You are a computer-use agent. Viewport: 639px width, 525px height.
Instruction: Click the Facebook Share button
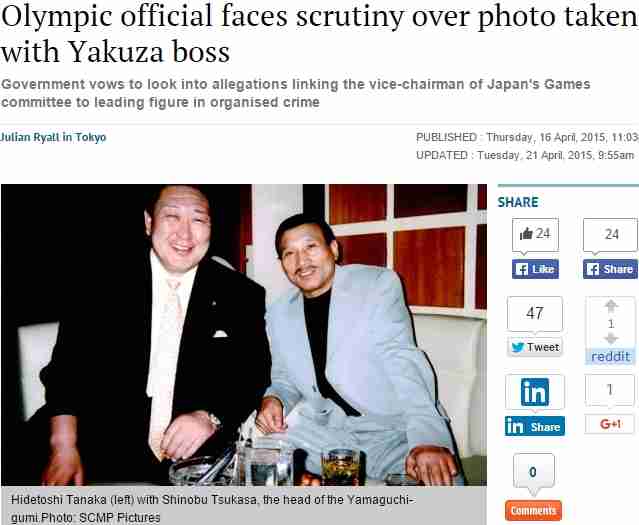[x=610, y=269]
